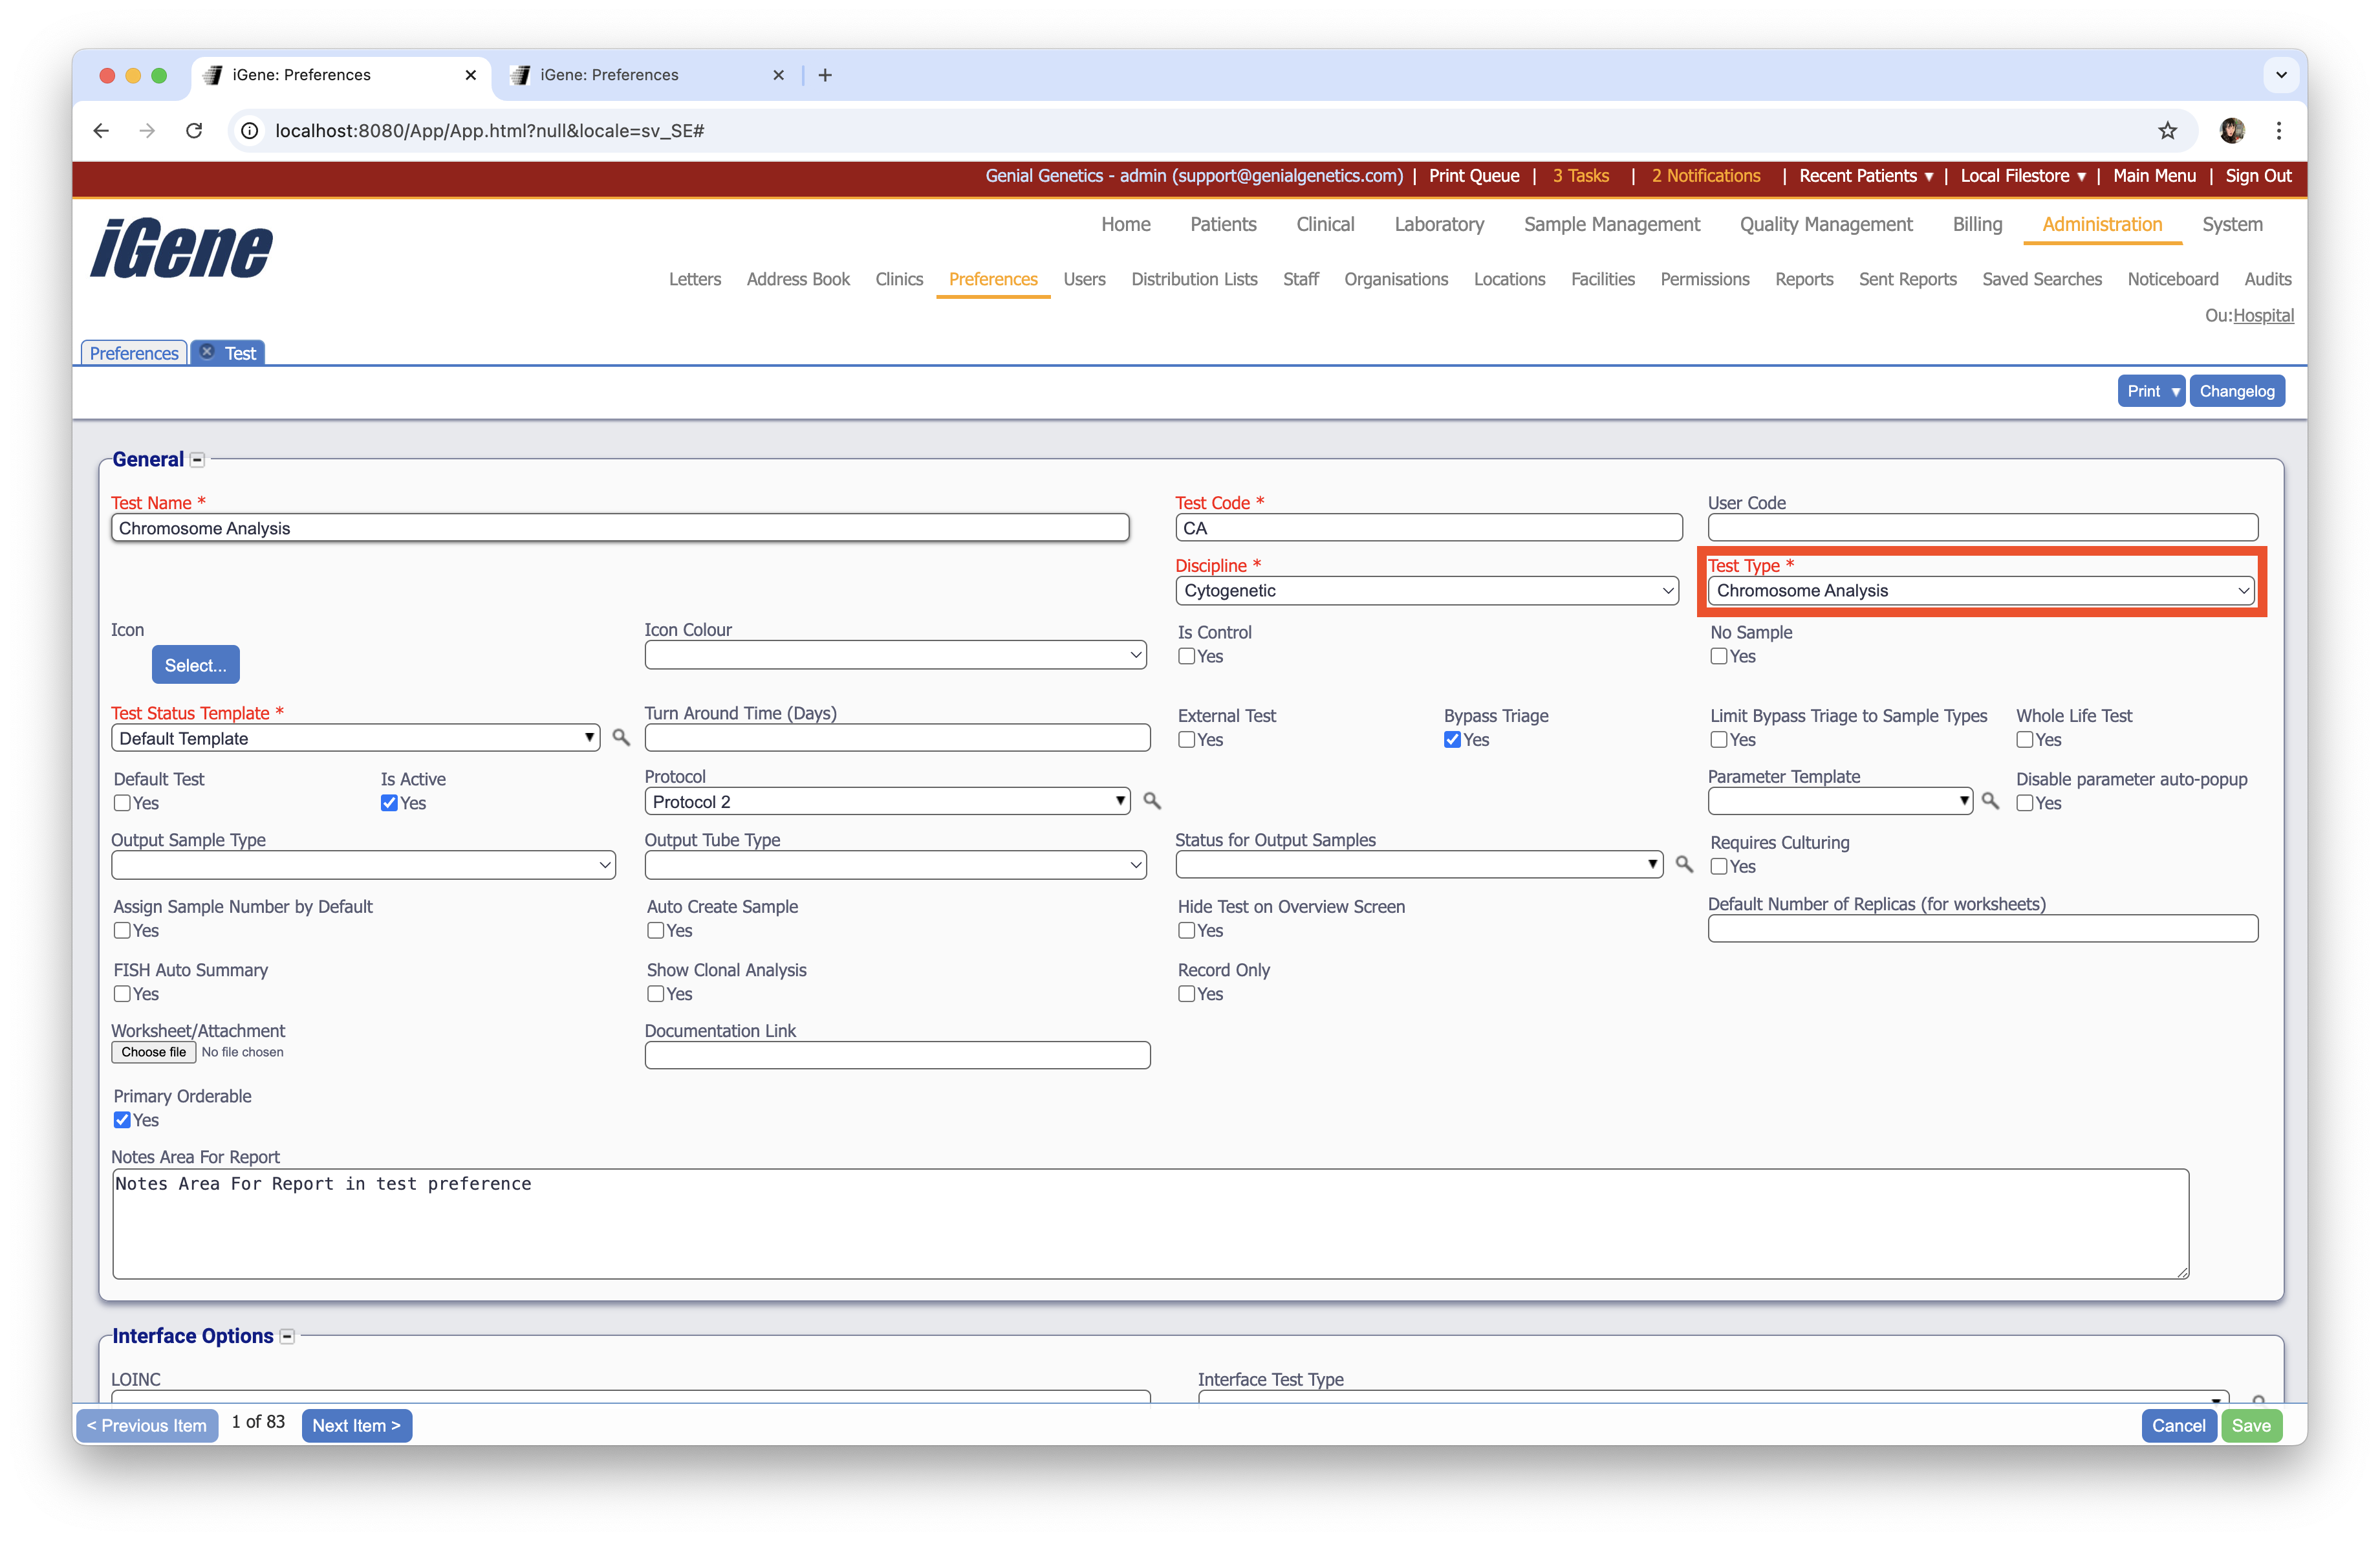The height and width of the screenshot is (1541, 2380).
Task: Reload the page in browser
Action: click(194, 130)
